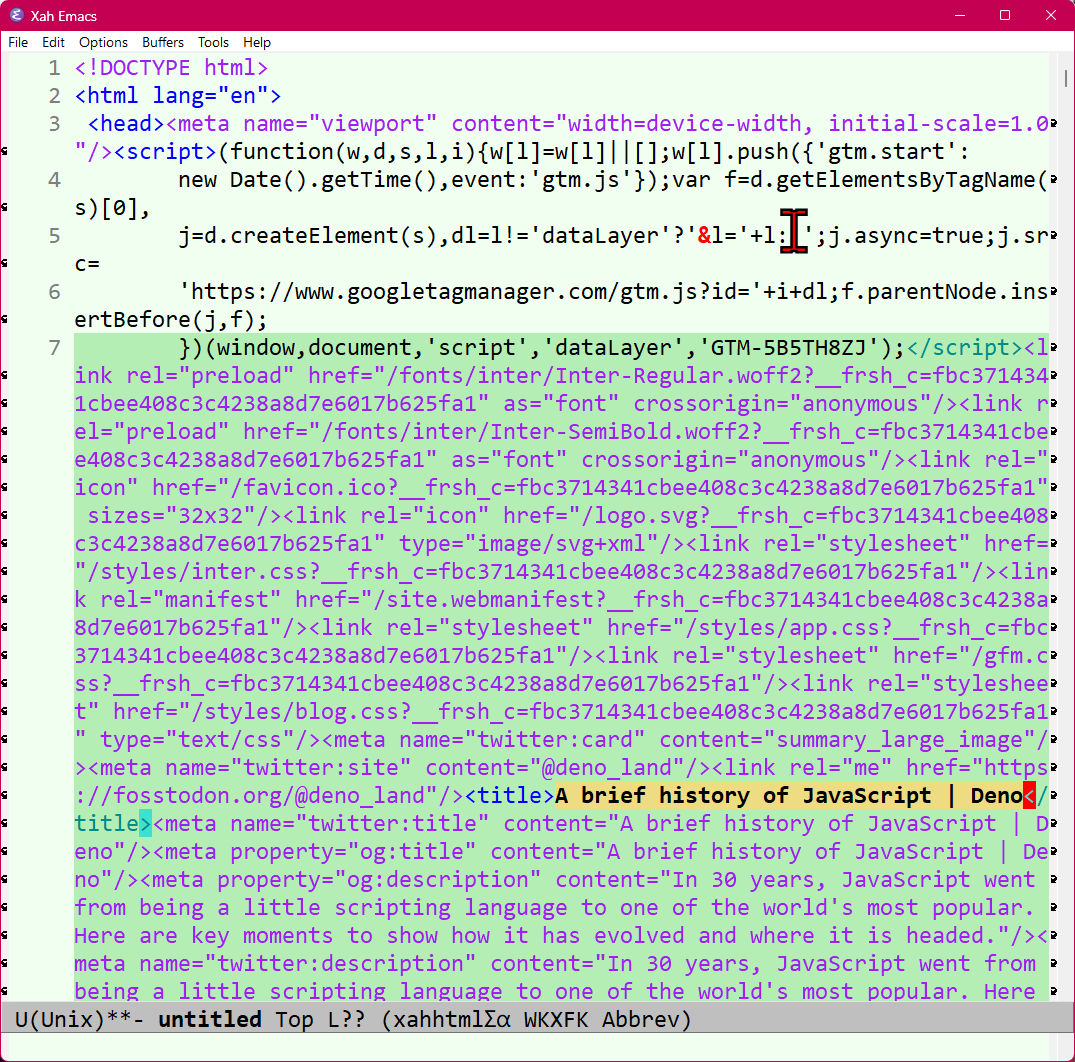Viewport: 1075px width, 1062px height.
Task: Open the Tools menu
Action: (x=213, y=42)
